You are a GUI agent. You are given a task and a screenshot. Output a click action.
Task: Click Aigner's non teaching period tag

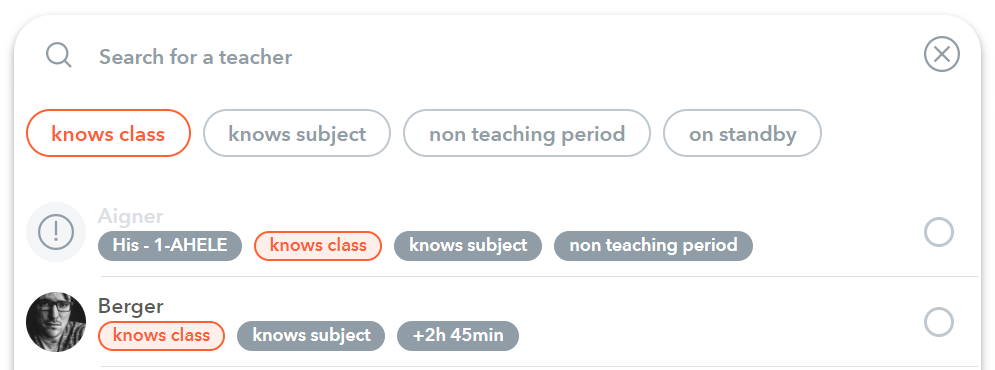pos(654,246)
